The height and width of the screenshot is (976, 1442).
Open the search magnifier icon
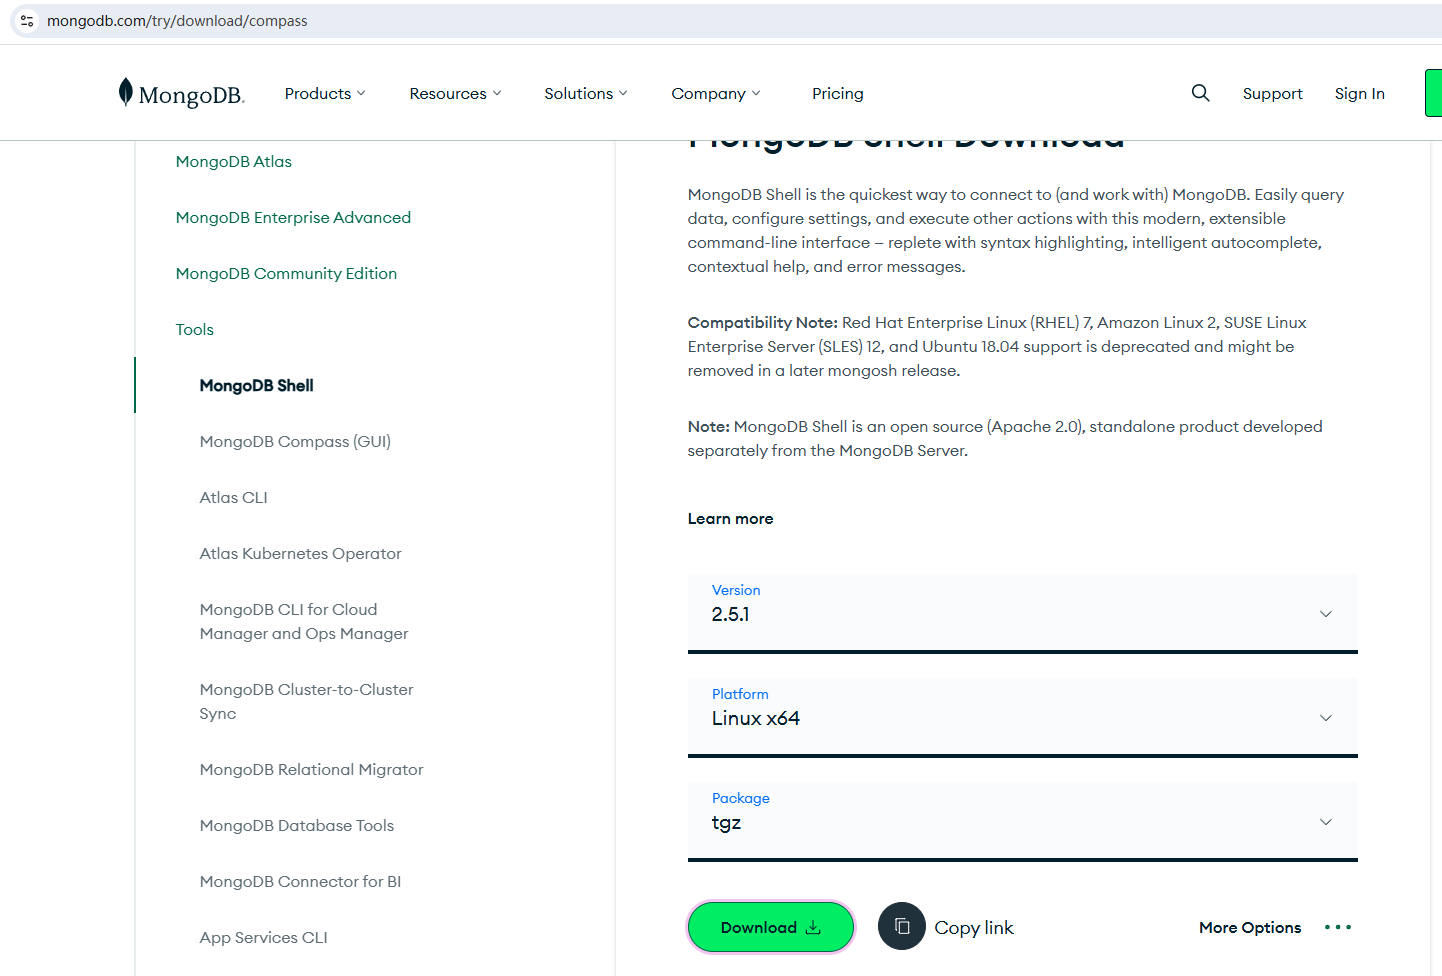tap(1200, 93)
